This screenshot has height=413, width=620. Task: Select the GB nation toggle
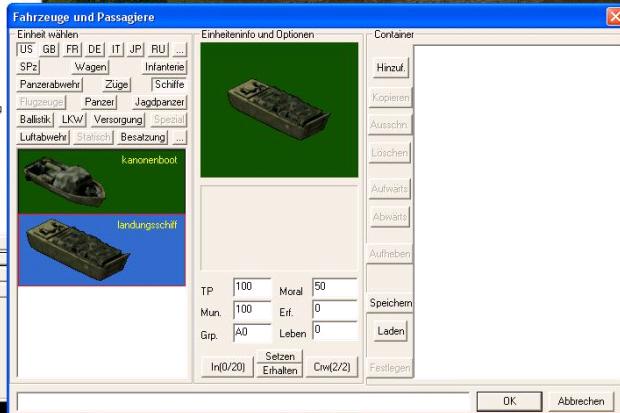(x=49, y=49)
